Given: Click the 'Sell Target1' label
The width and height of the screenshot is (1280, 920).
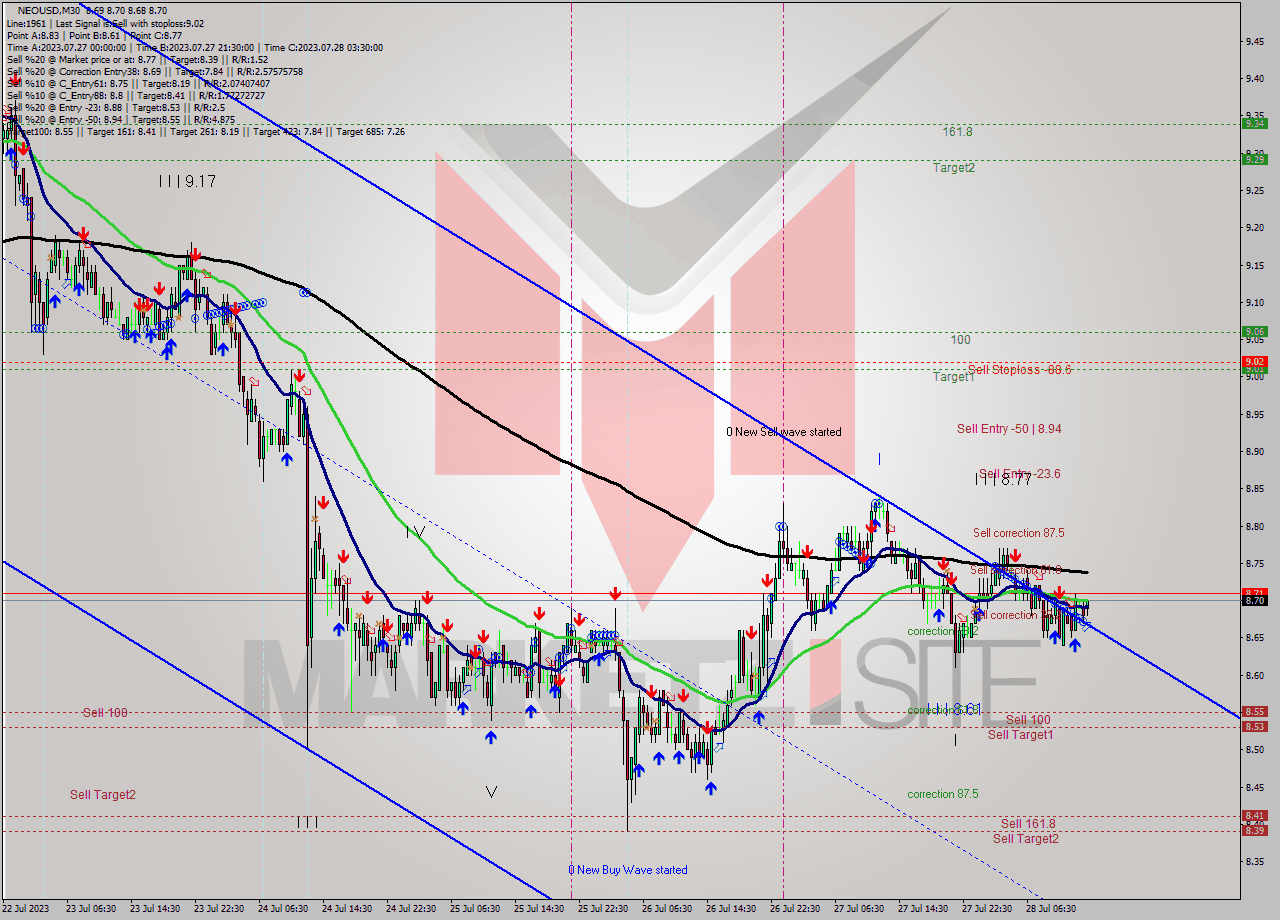Looking at the screenshot, I should pyautogui.click(x=1020, y=735).
